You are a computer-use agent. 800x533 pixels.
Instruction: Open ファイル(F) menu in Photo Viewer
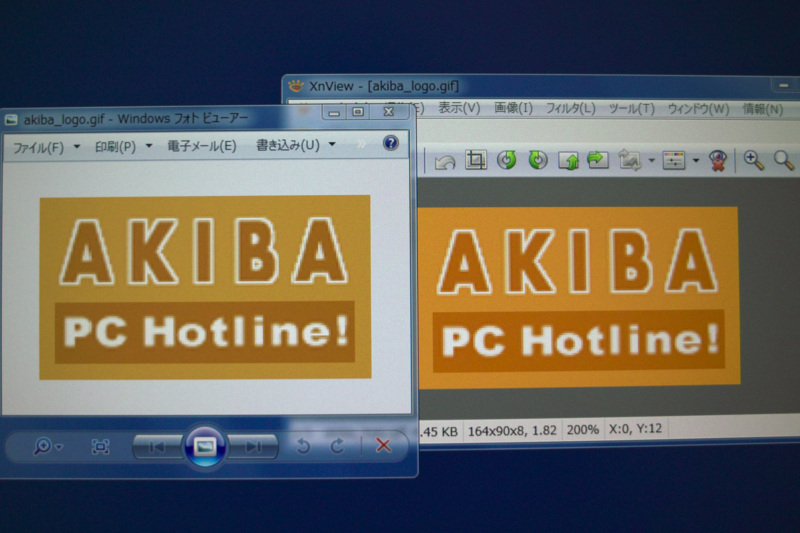point(38,148)
